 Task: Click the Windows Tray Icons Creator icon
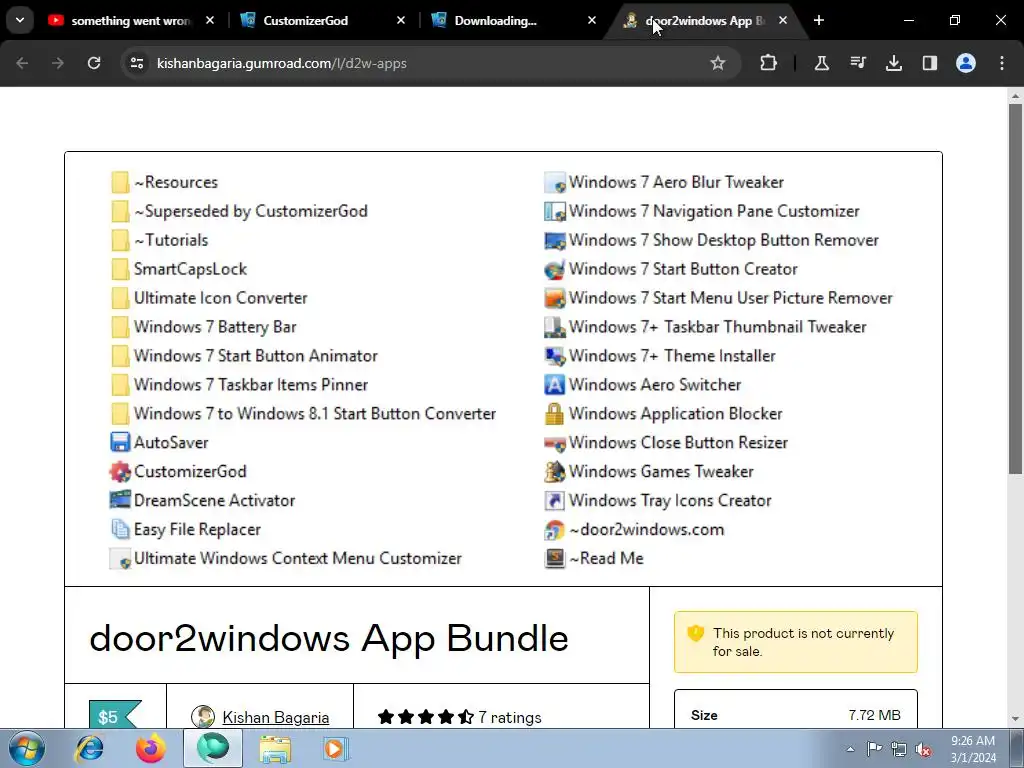tap(554, 500)
